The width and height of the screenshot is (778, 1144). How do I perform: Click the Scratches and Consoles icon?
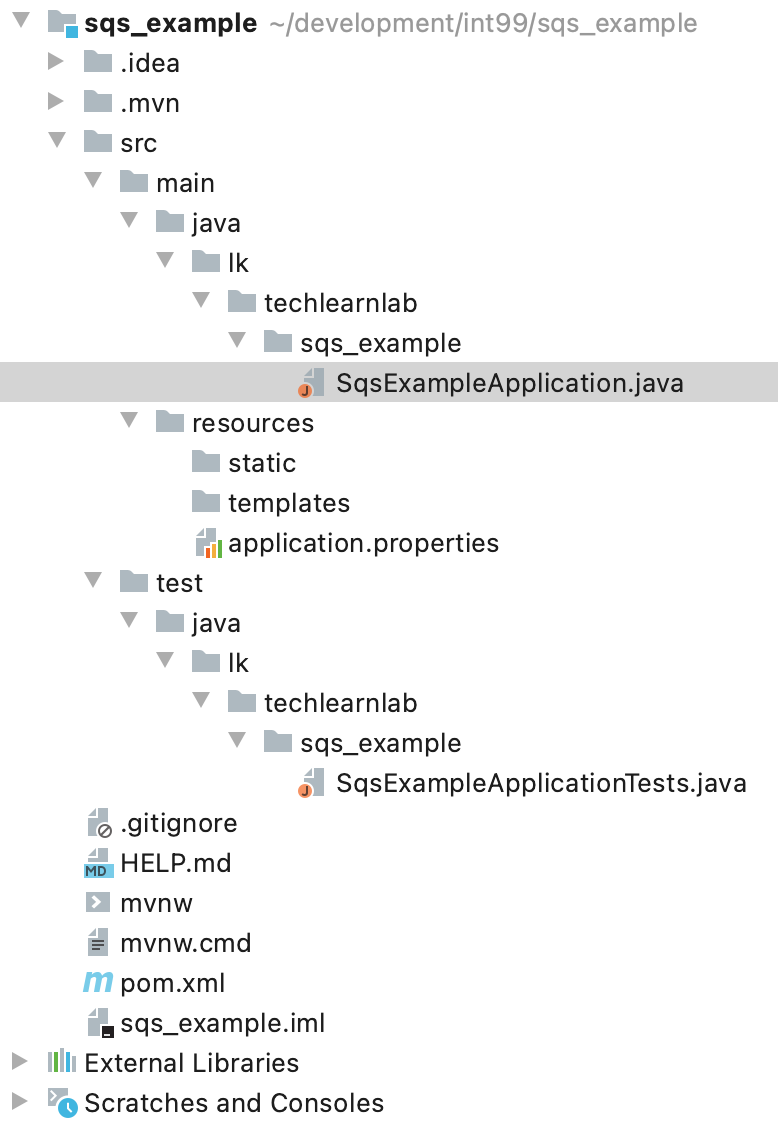point(62,1103)
